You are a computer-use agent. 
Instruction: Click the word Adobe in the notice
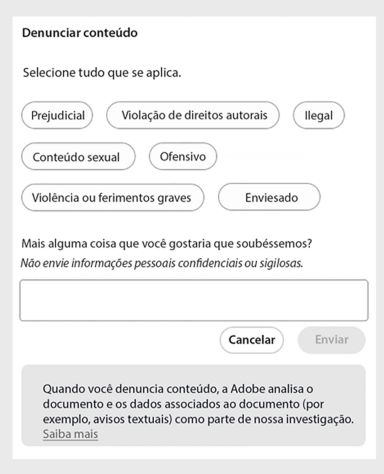[x=248, y=389]
